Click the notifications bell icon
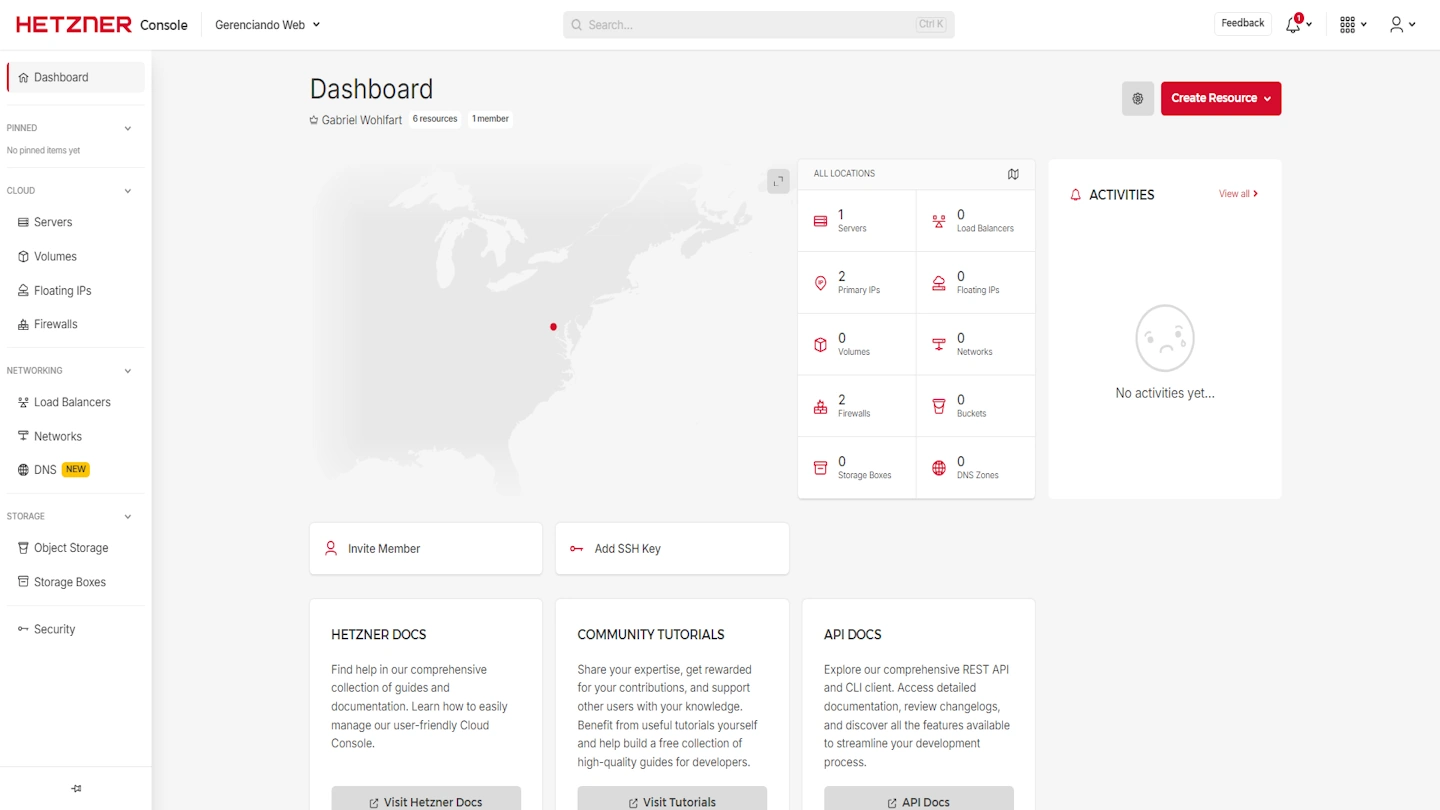Viewport: 1440px width, 810px height. [x=1293, y=25]
